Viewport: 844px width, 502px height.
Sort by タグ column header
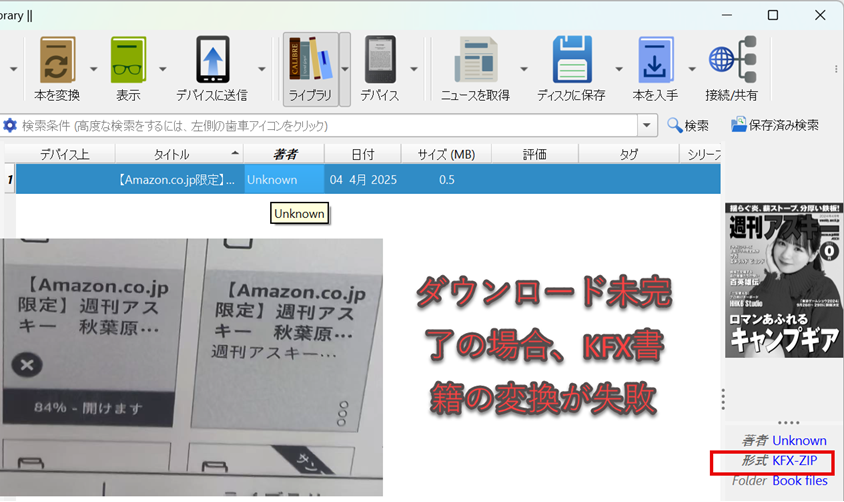(x=629, y=154)
